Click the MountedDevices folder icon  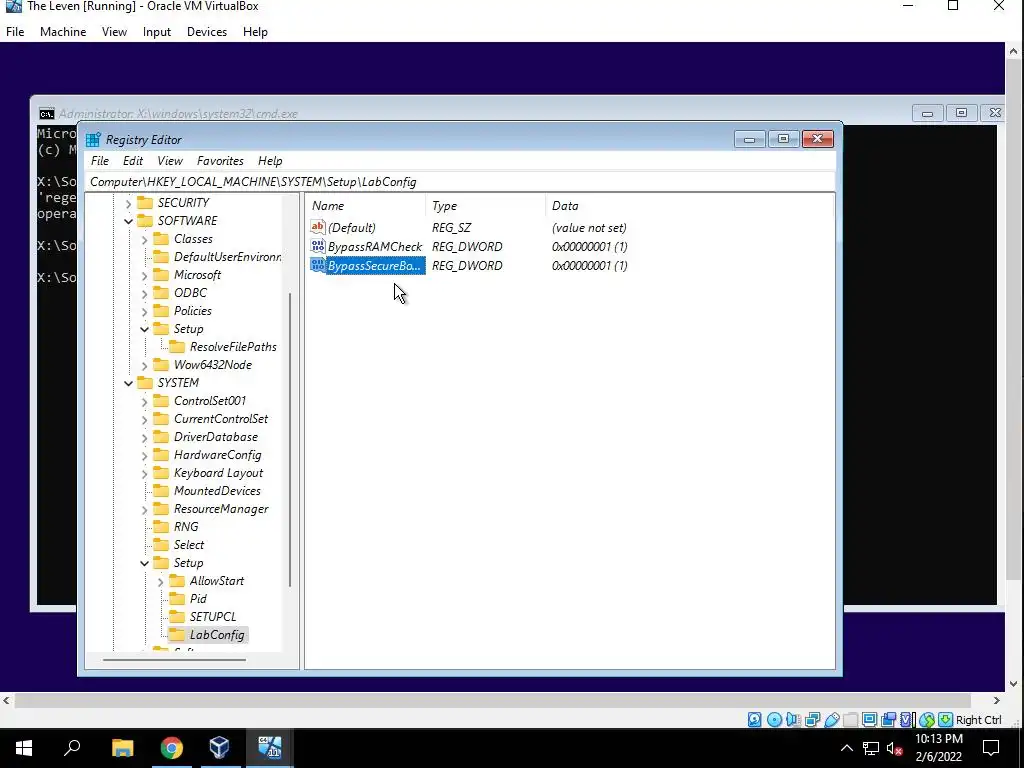coord(161,490)
